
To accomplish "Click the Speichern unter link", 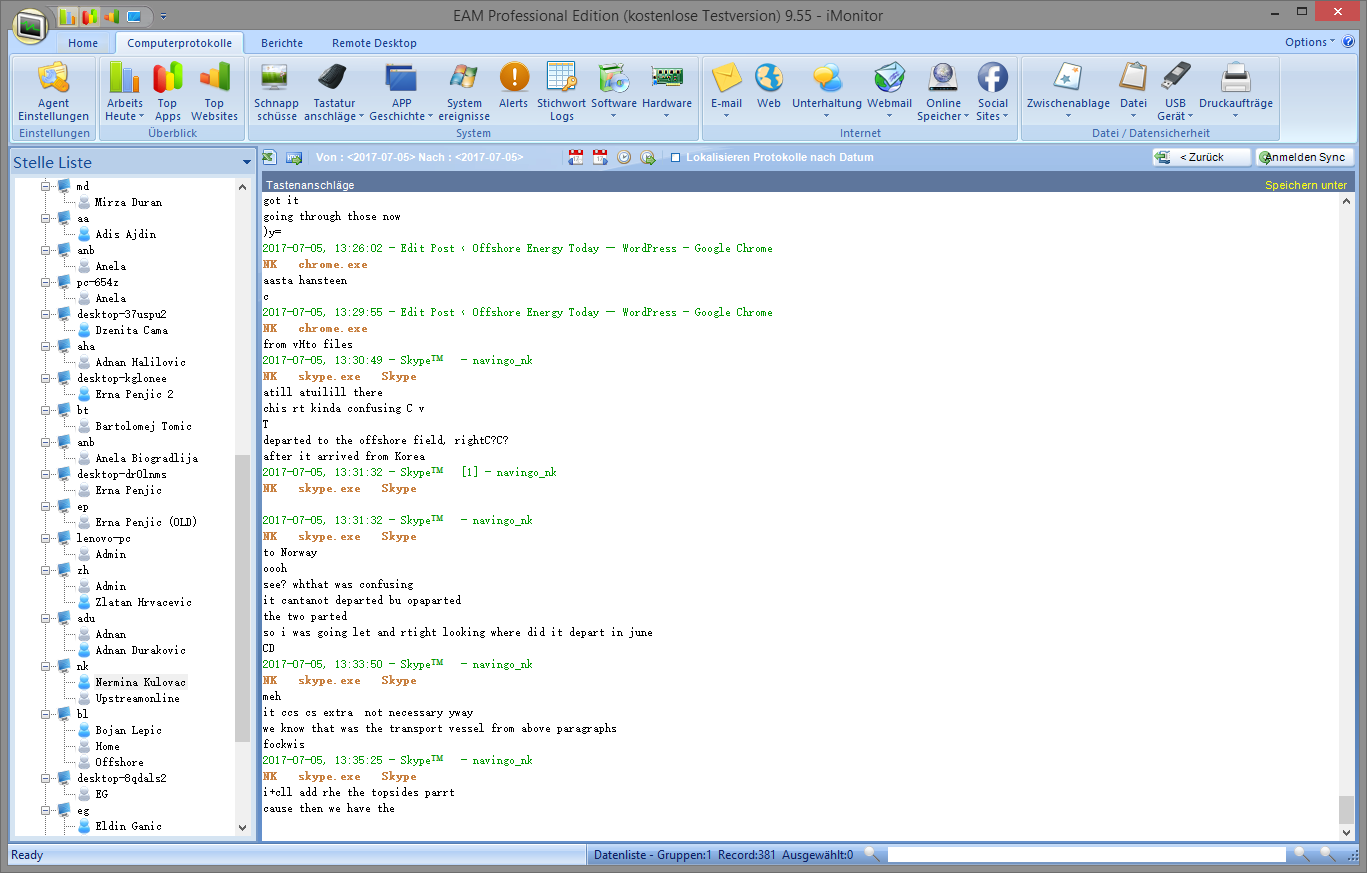I will (1305, 185).
